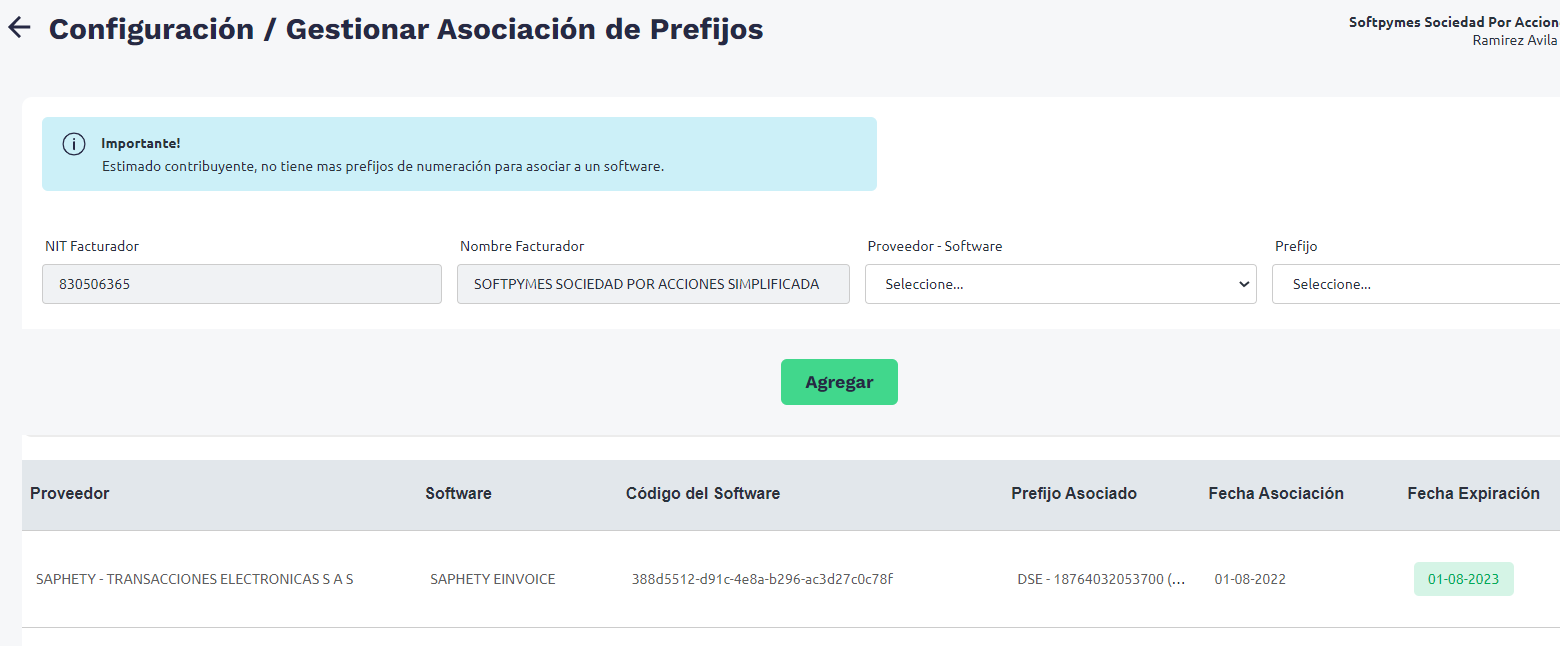Screen dimensions: 1560x646
Task: Click user name Ramirez Avila
Action: point(1516,40)
